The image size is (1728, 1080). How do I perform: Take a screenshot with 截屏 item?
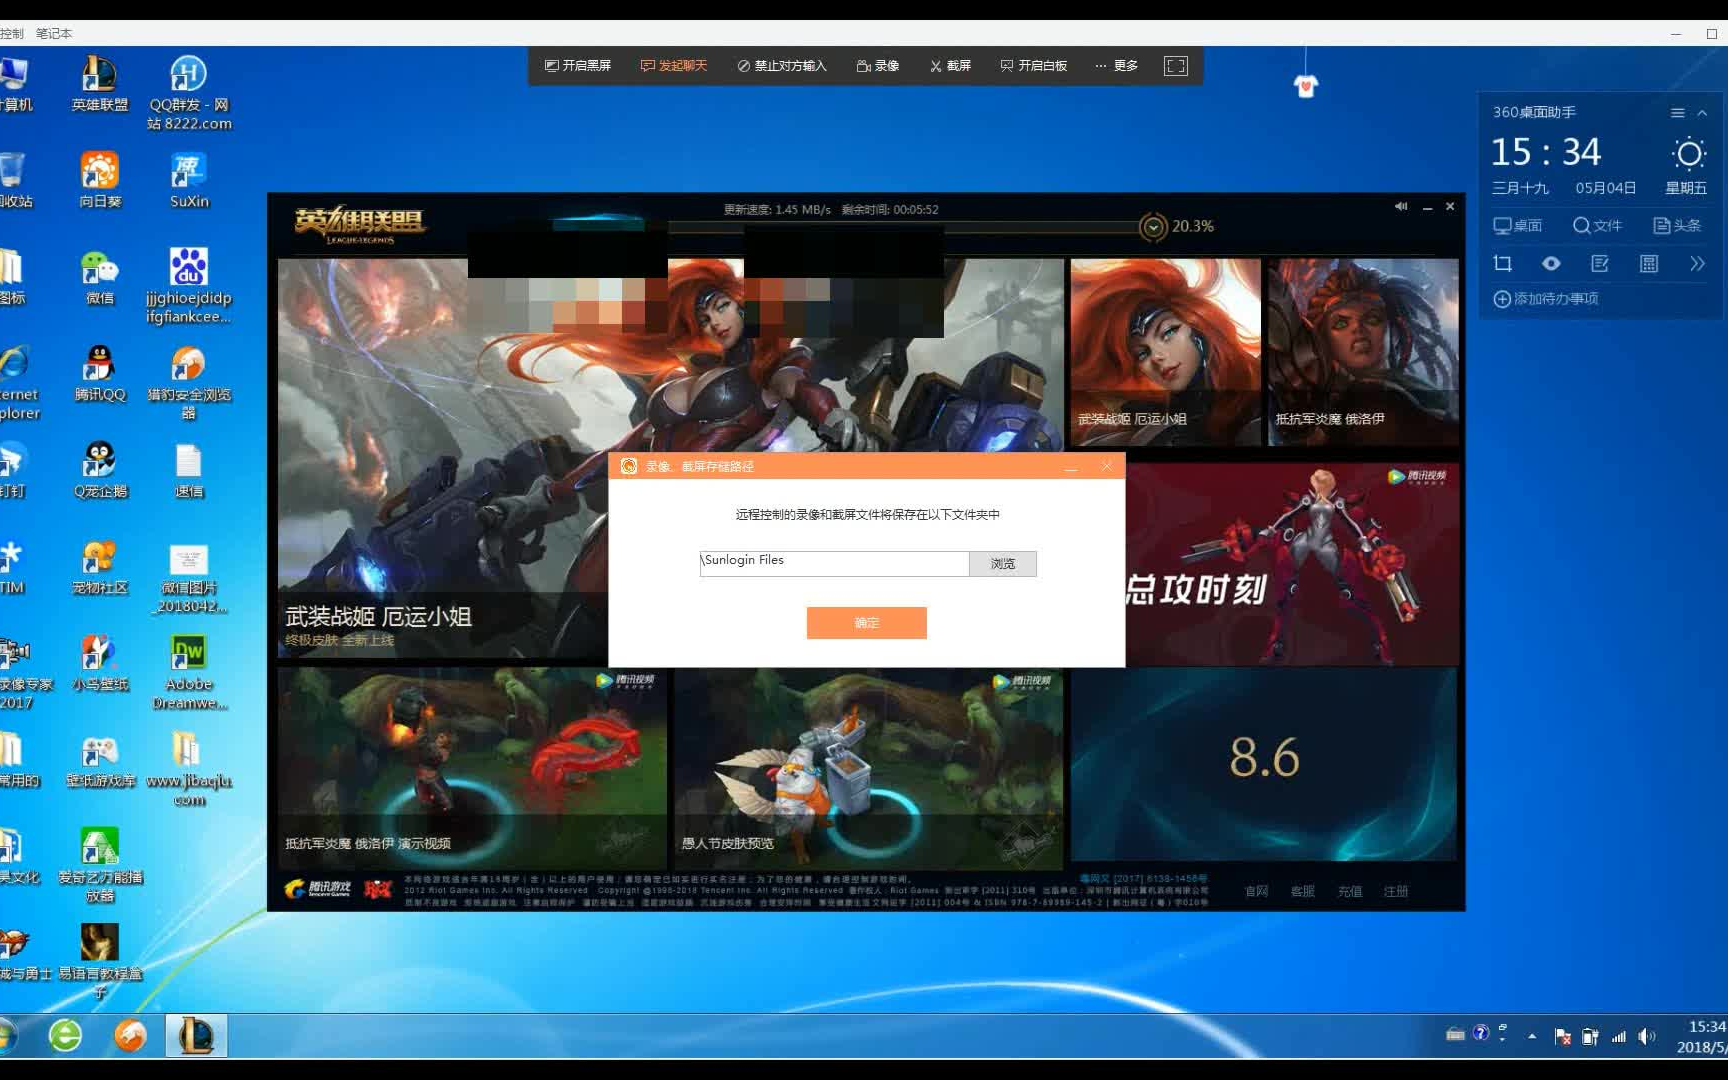(x=950, y=66)
